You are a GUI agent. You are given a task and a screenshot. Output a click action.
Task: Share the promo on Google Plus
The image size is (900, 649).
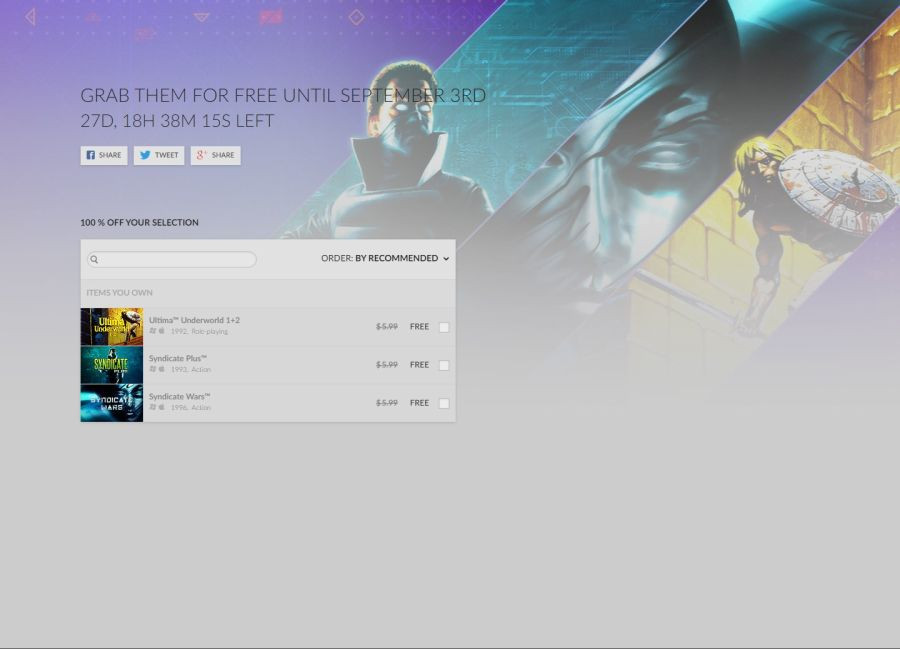pyautogui.click(x=216, y=155)
